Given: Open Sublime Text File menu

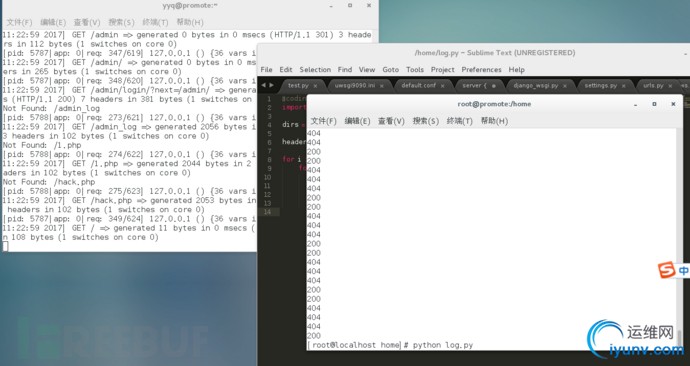Looking at the screenshot, I should 266,70.
